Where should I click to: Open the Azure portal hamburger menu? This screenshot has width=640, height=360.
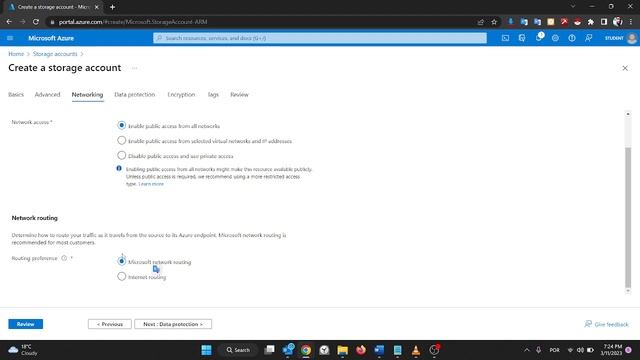click(10, 38)
